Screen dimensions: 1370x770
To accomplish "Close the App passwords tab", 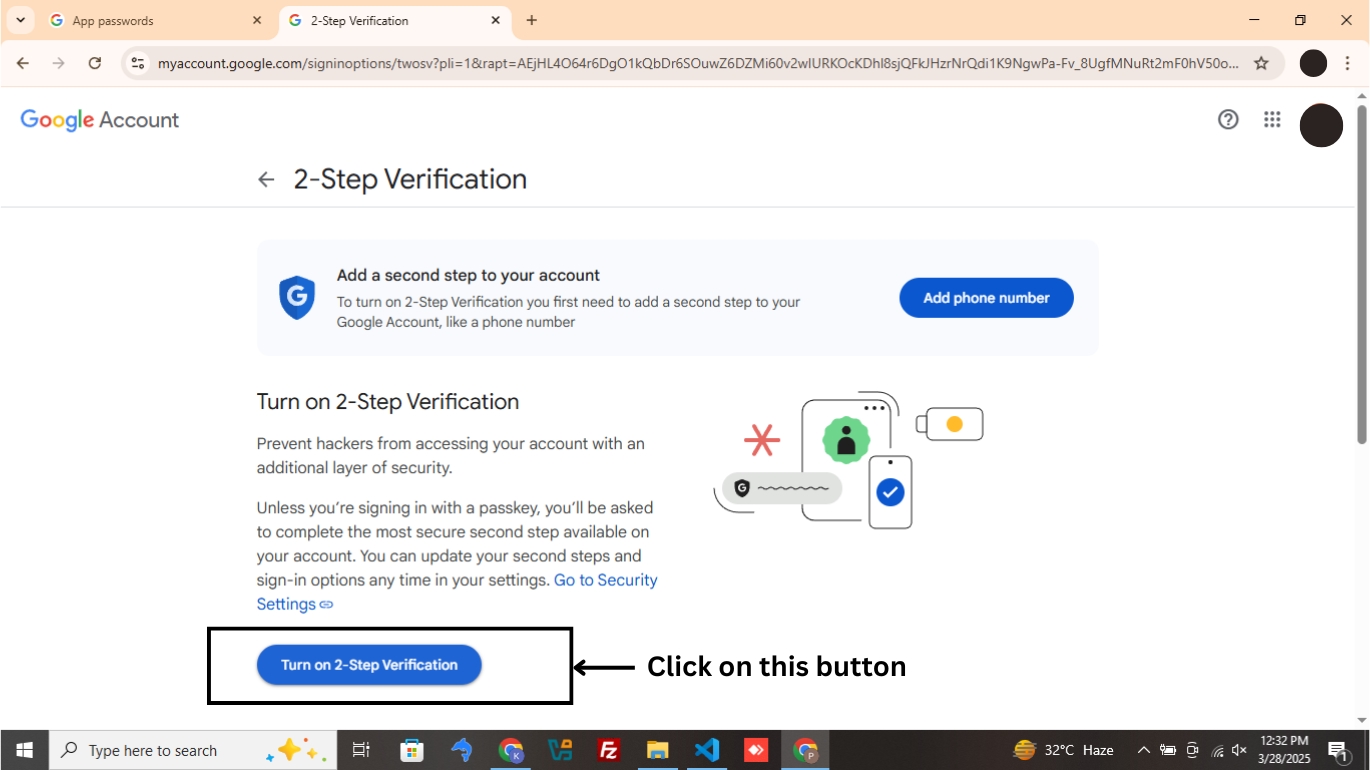I will tap(257, 20).
